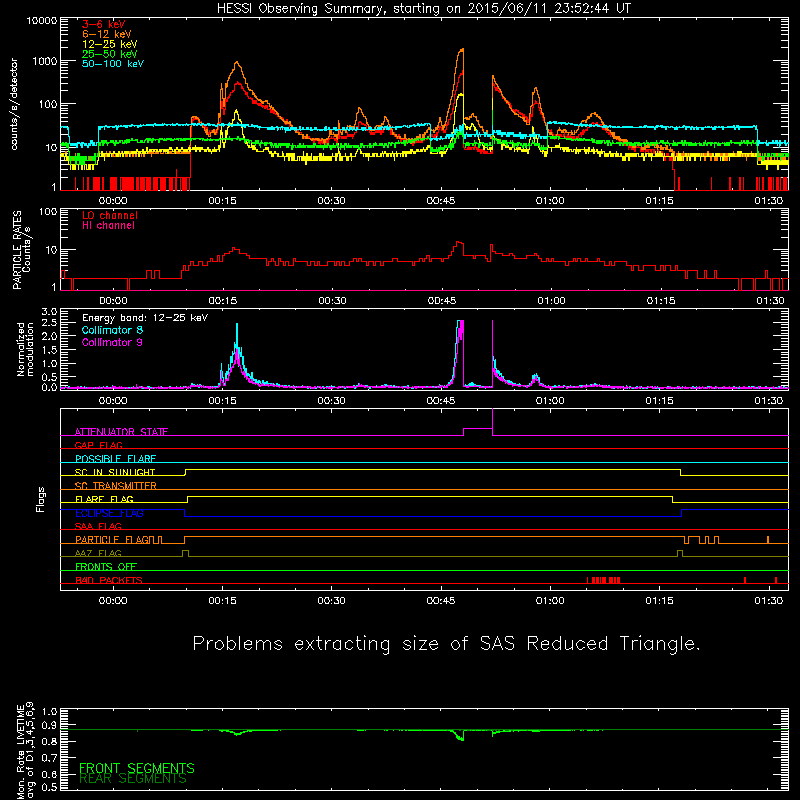Click the GAP FLAG label
The width and height of the screenshot is (800, 800).
98,445
